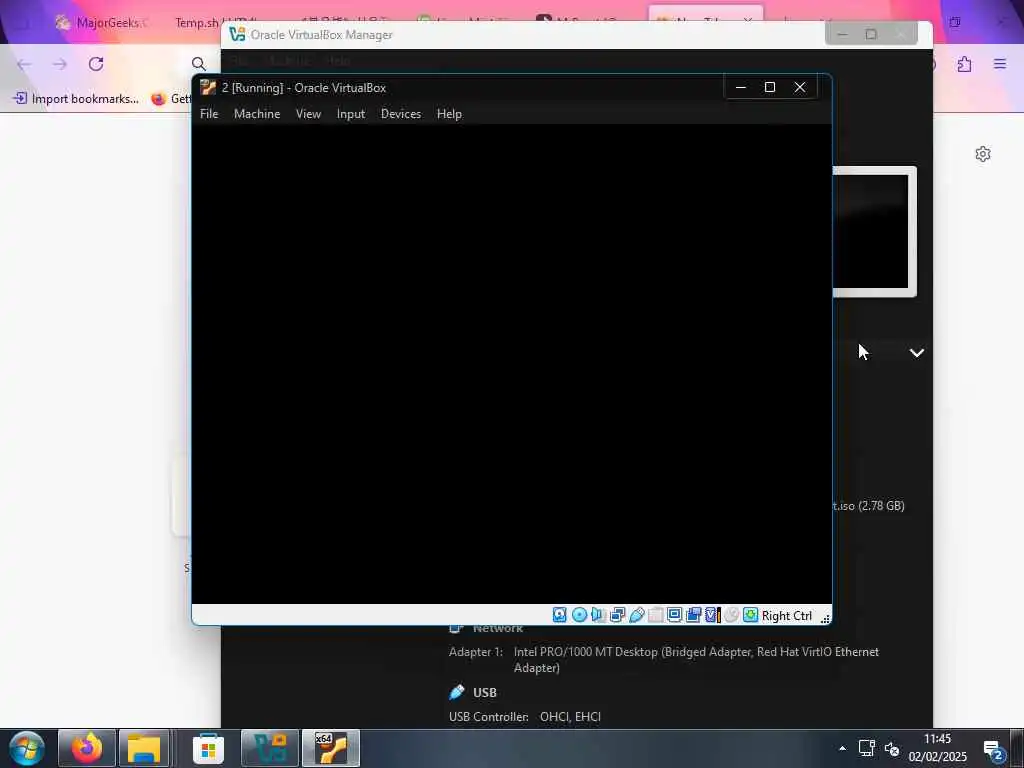The image size is (1024, 768).
Task: Click recording indicator in VM status bar
Action: [694, 615]
